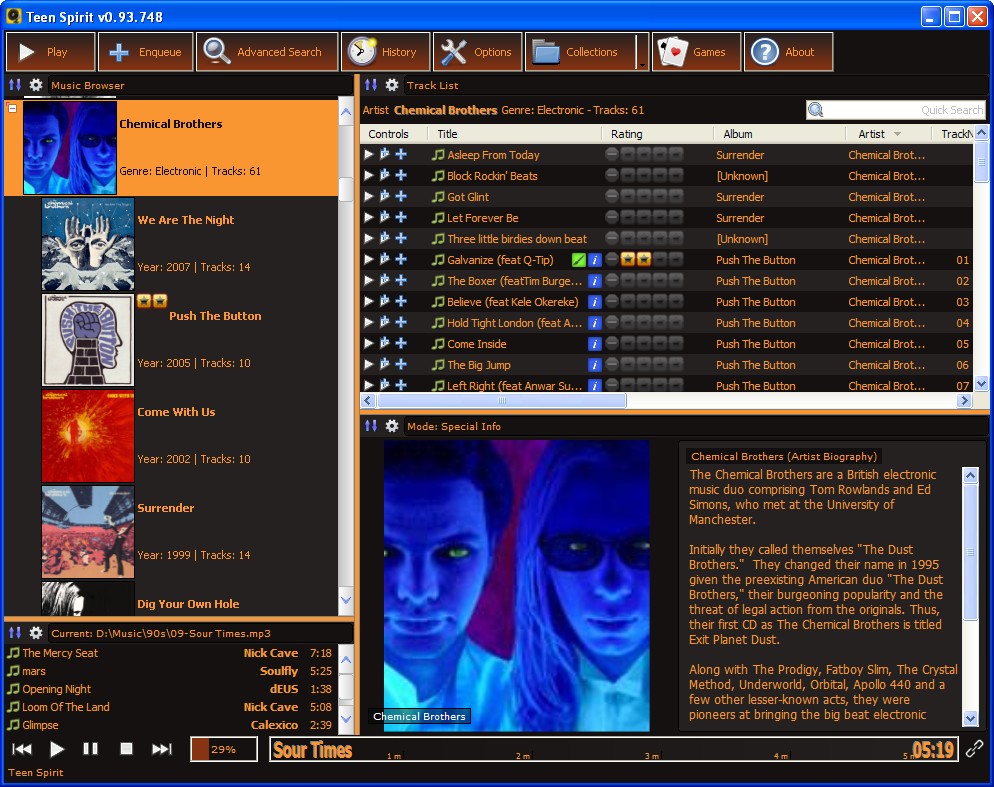Click track list horizontal scroll right arrow

[x=964, y=400]
